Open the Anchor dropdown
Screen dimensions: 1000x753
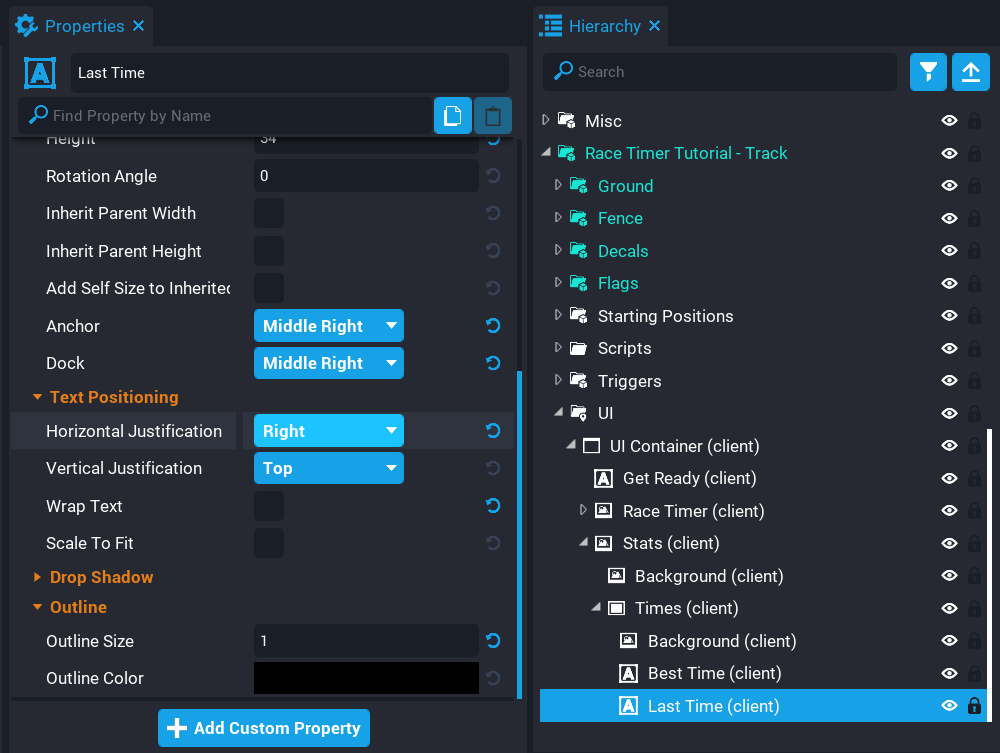click(x=328, y=326)
